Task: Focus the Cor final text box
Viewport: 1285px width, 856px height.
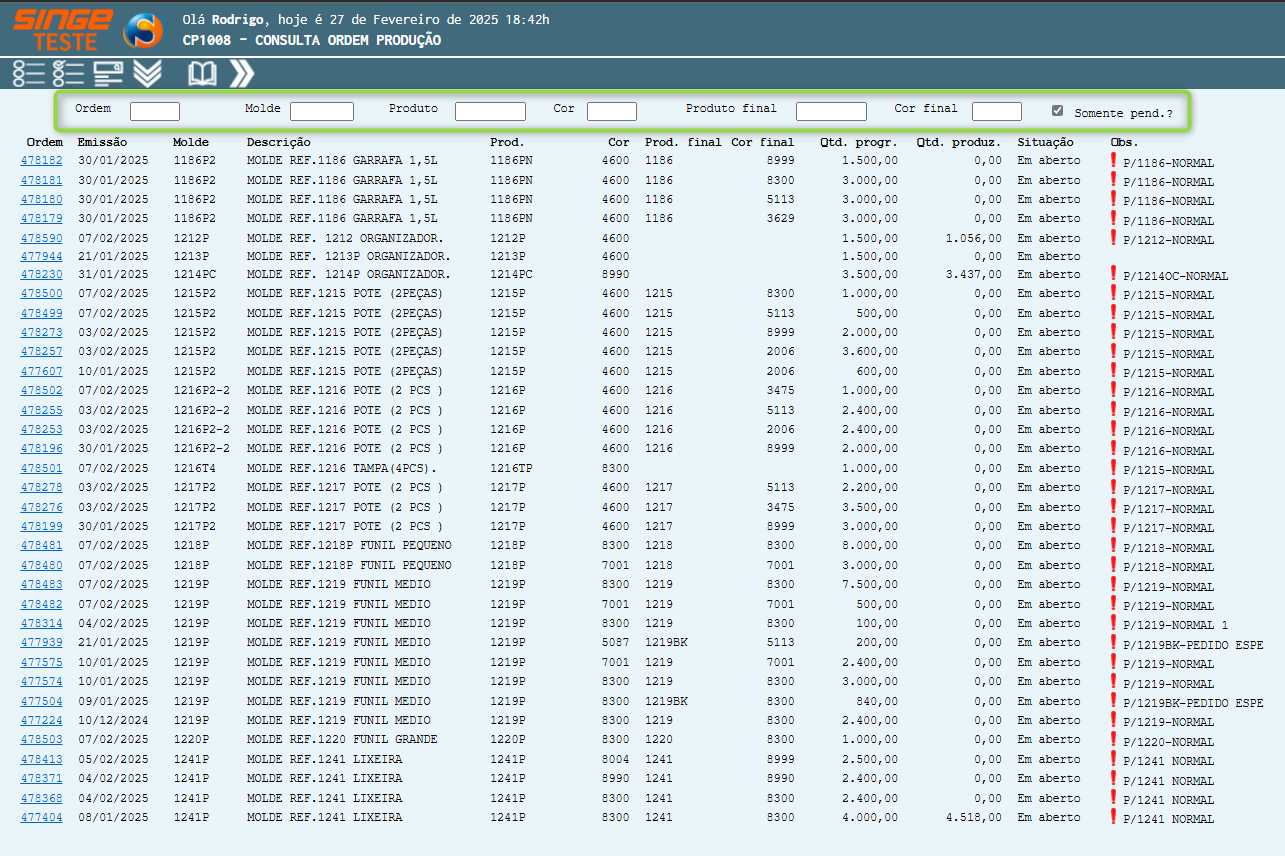Action: click(x=996, y=111)
